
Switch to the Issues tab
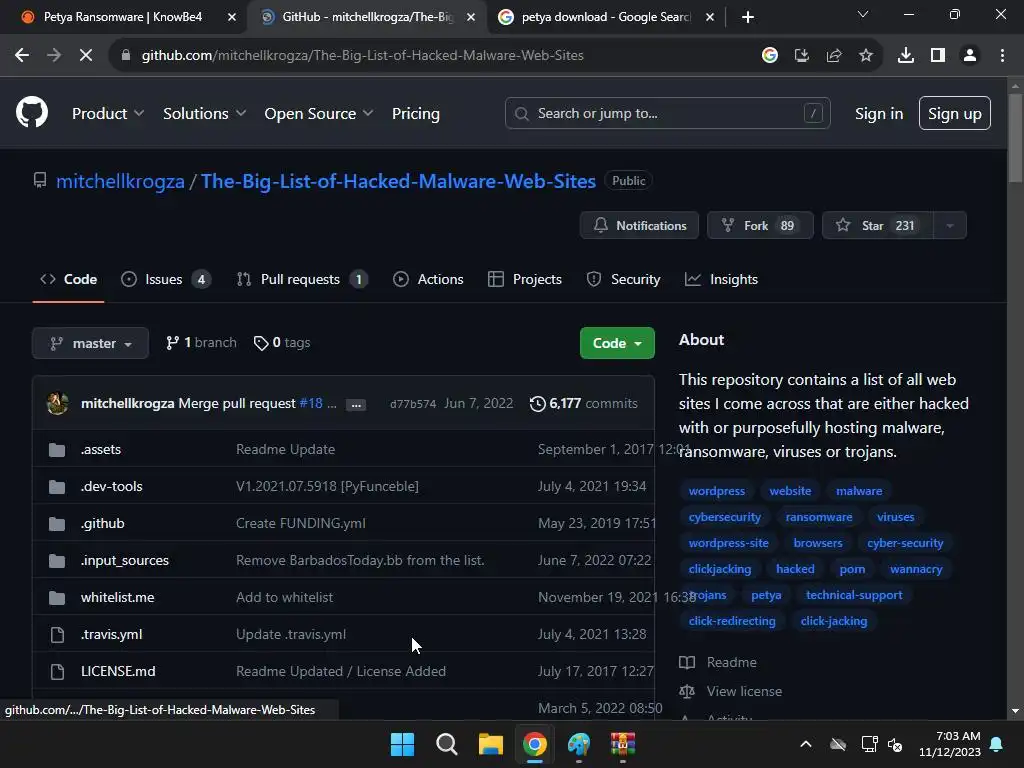click(x=166, y=280)
